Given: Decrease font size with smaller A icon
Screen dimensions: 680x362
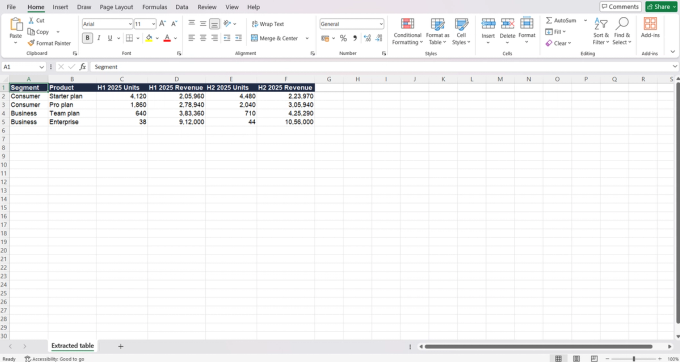Looking at the screenshot, I should coord(174,24).
